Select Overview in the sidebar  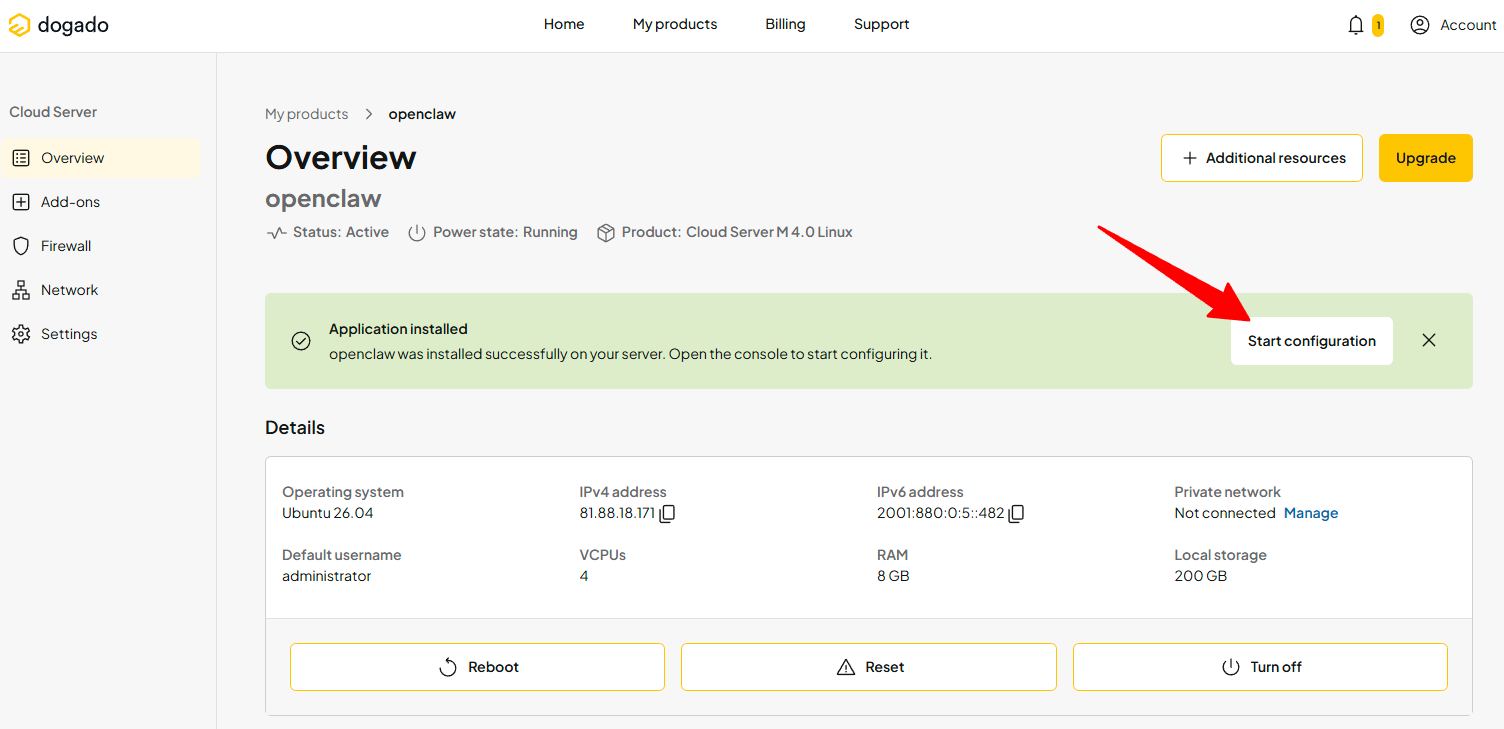click(101, 158)
